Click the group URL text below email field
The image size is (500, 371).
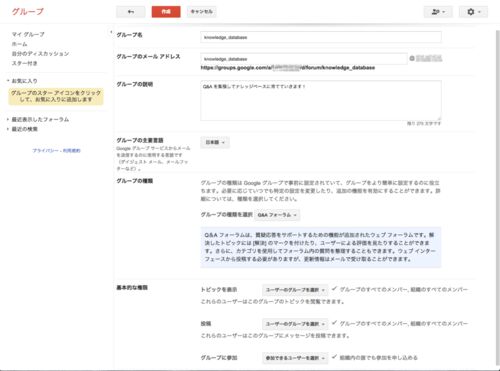[288, 68]
